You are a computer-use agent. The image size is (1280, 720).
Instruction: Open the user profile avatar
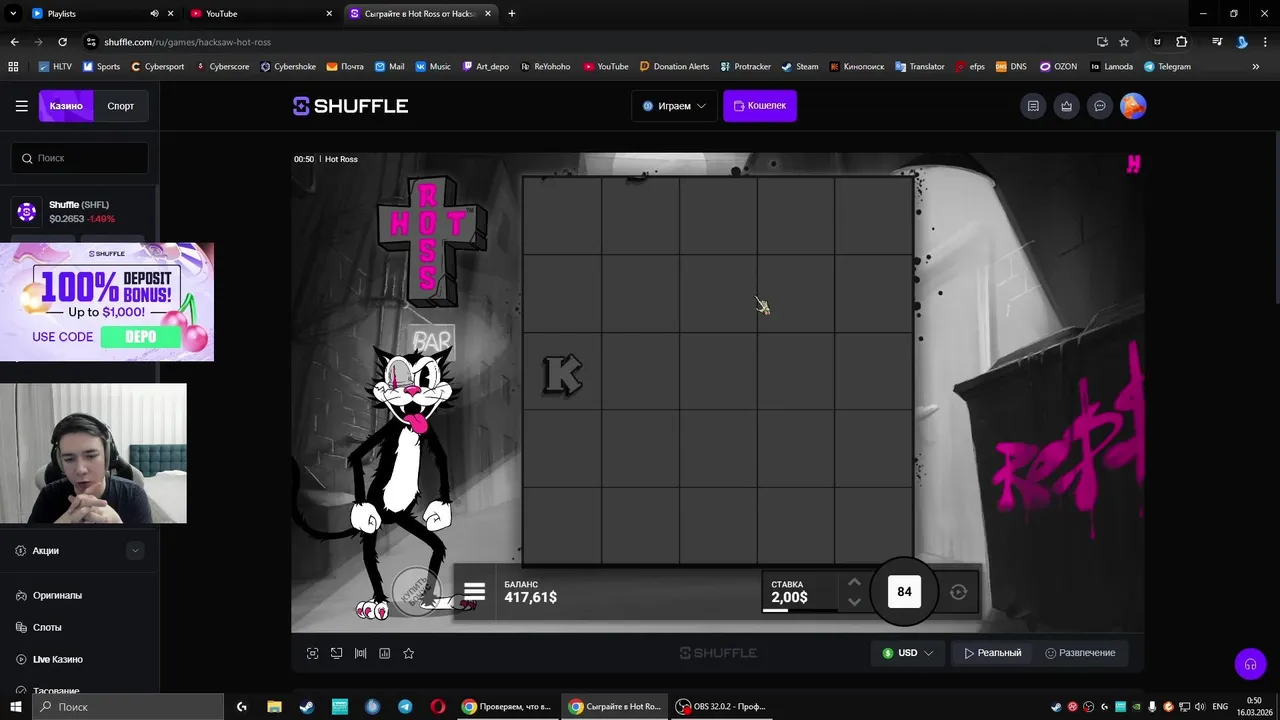click(1133, 106)
